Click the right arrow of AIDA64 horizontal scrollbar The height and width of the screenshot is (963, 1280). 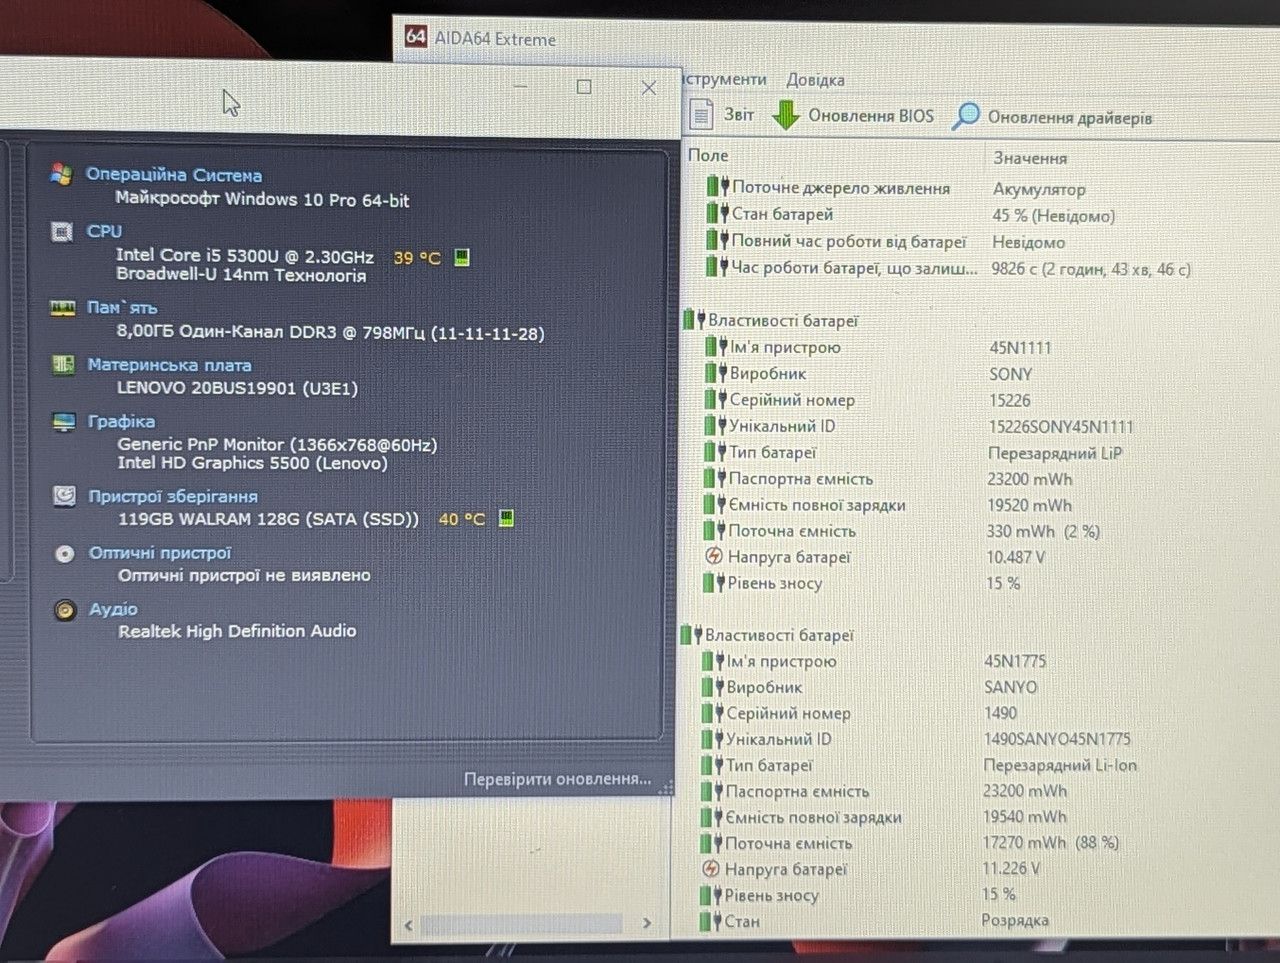[x=647, y=923]
